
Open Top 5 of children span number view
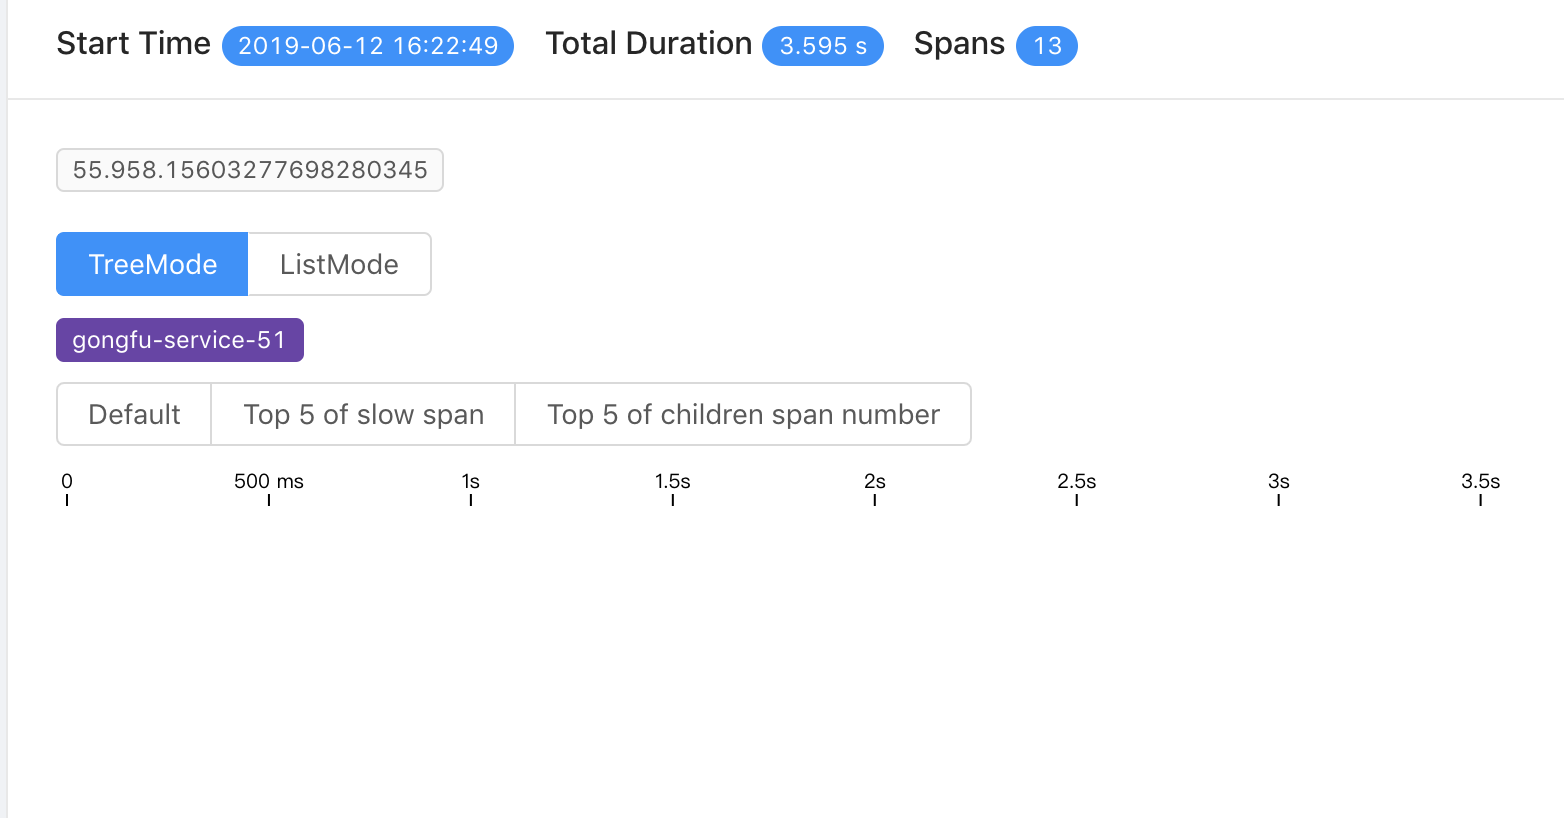tap(742, 414)
